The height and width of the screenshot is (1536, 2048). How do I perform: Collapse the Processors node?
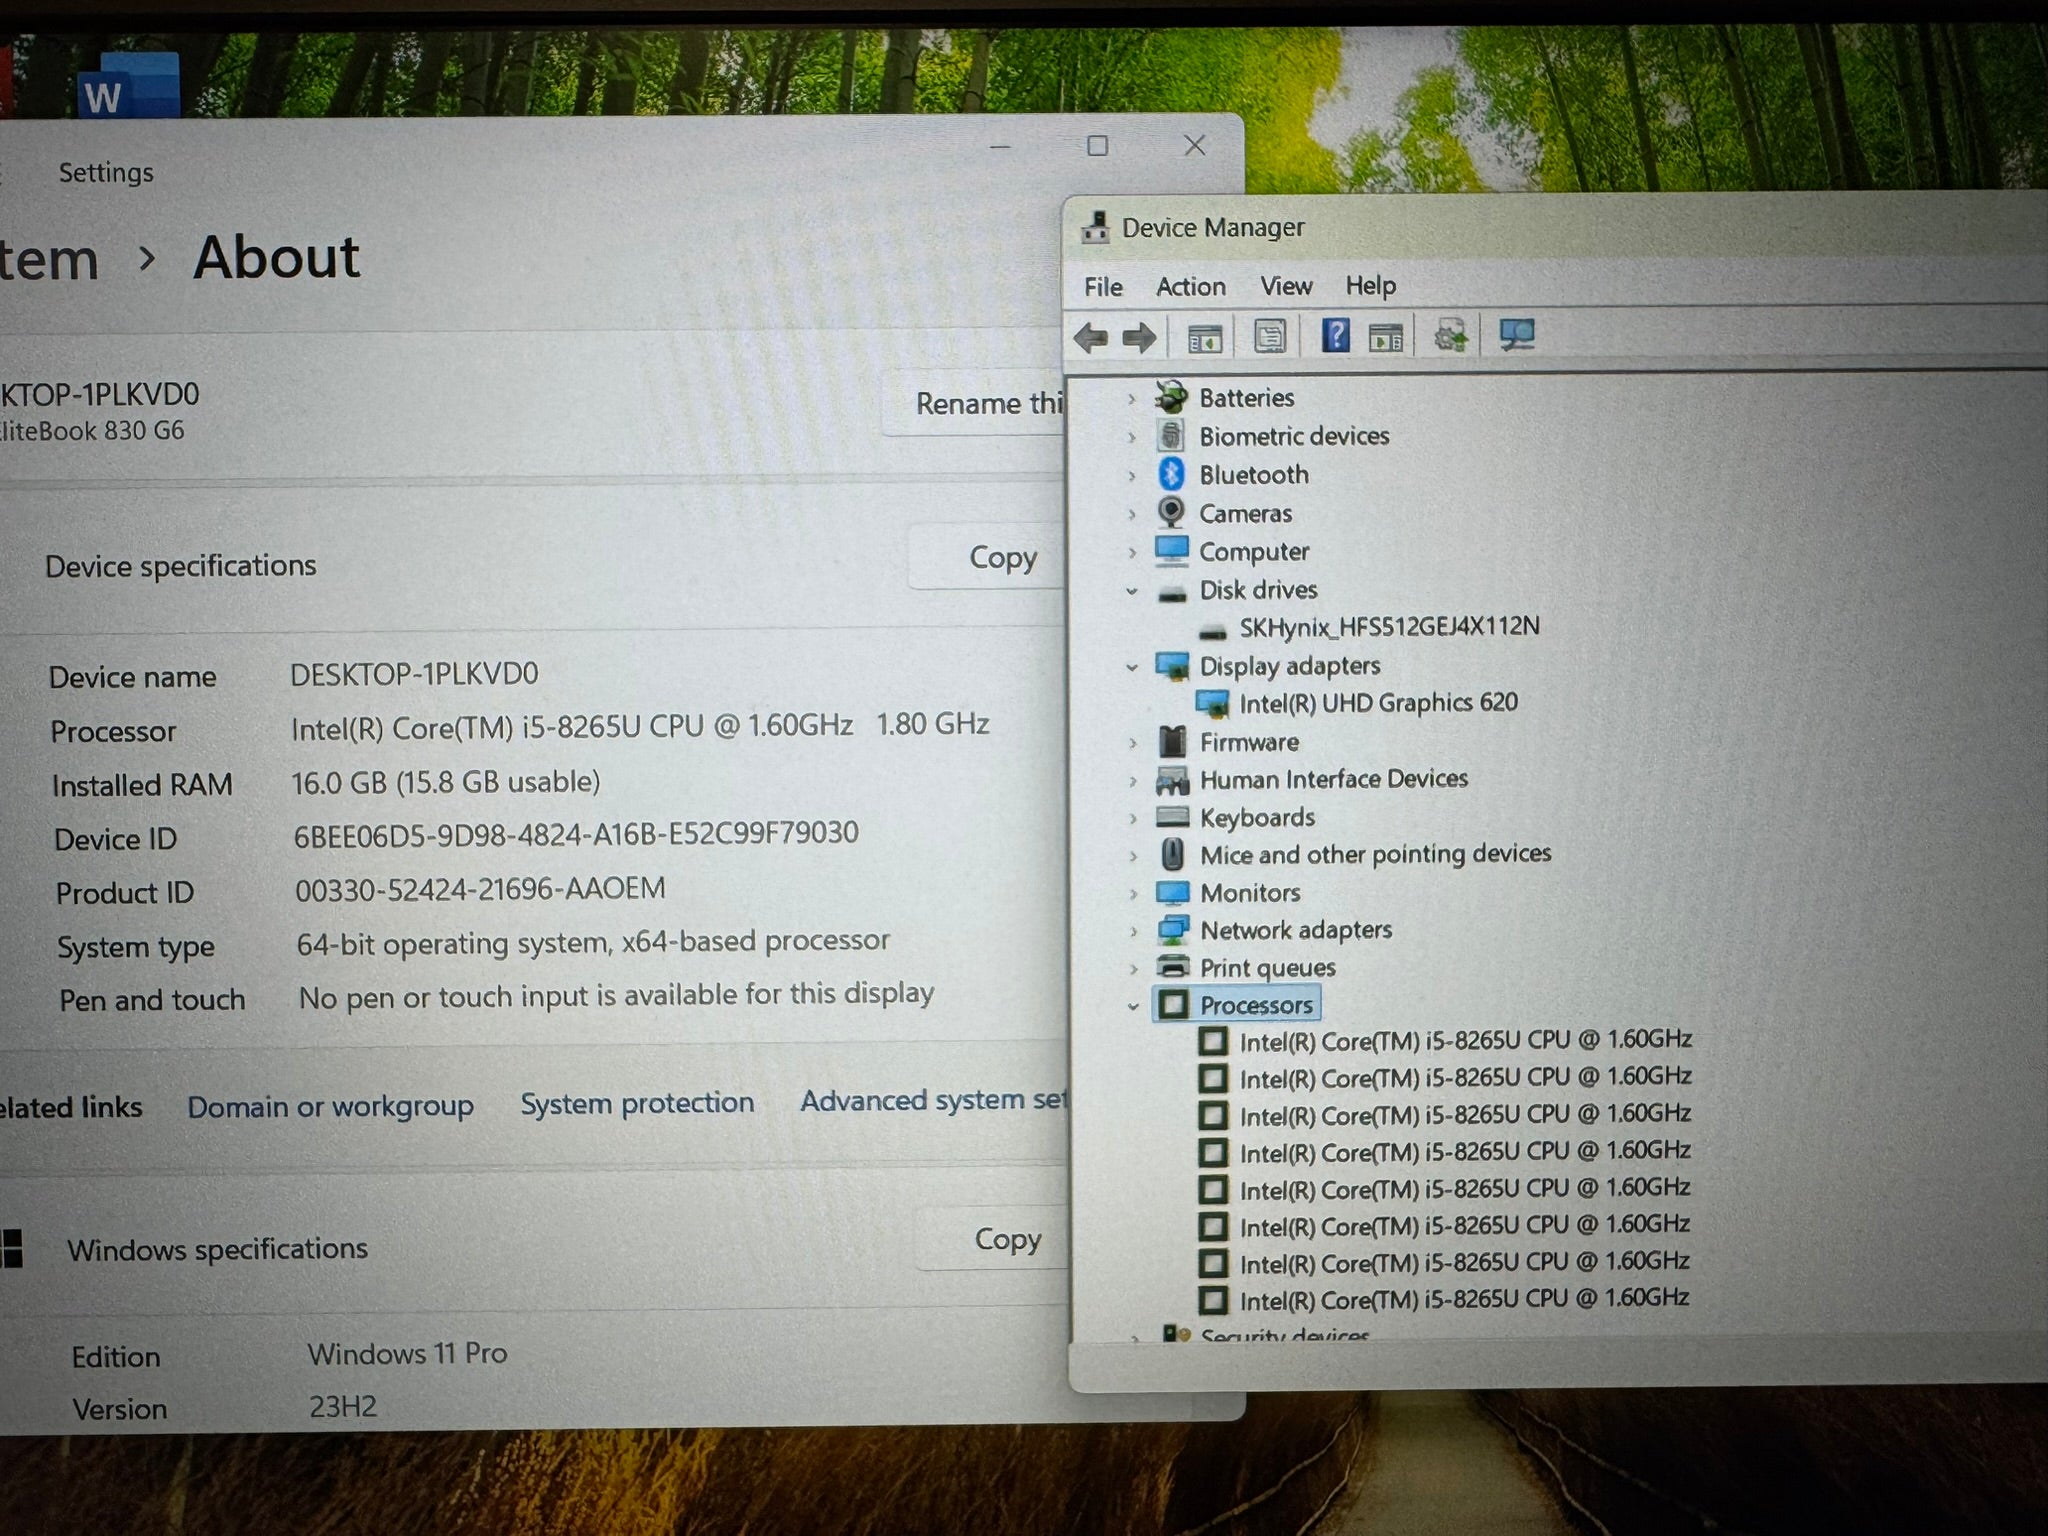1133,1006
